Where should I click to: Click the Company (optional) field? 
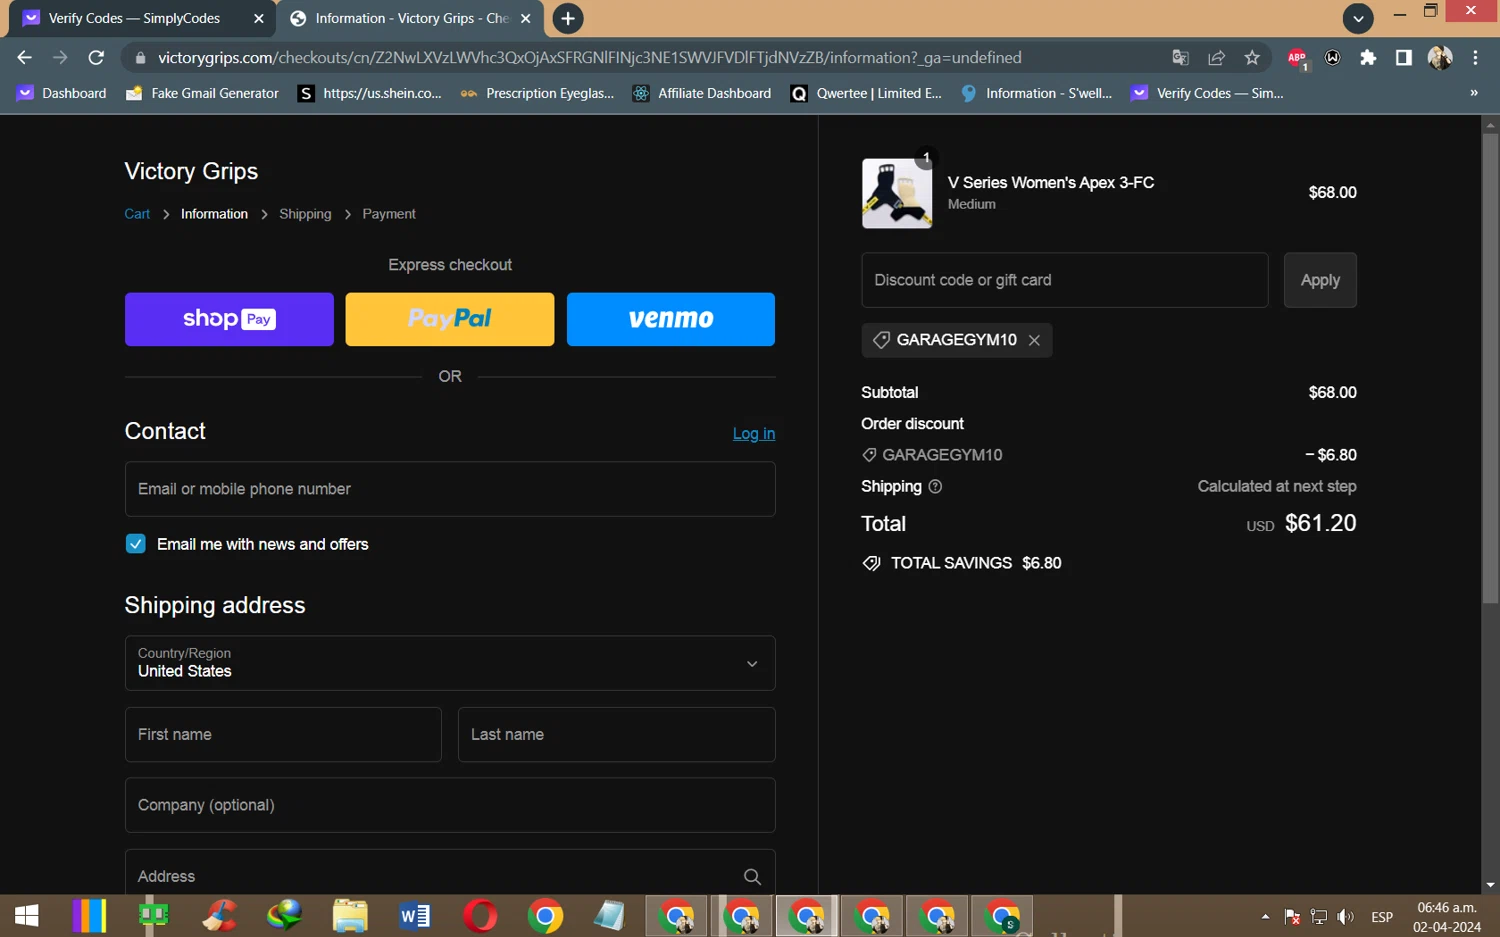click(450, 805)
